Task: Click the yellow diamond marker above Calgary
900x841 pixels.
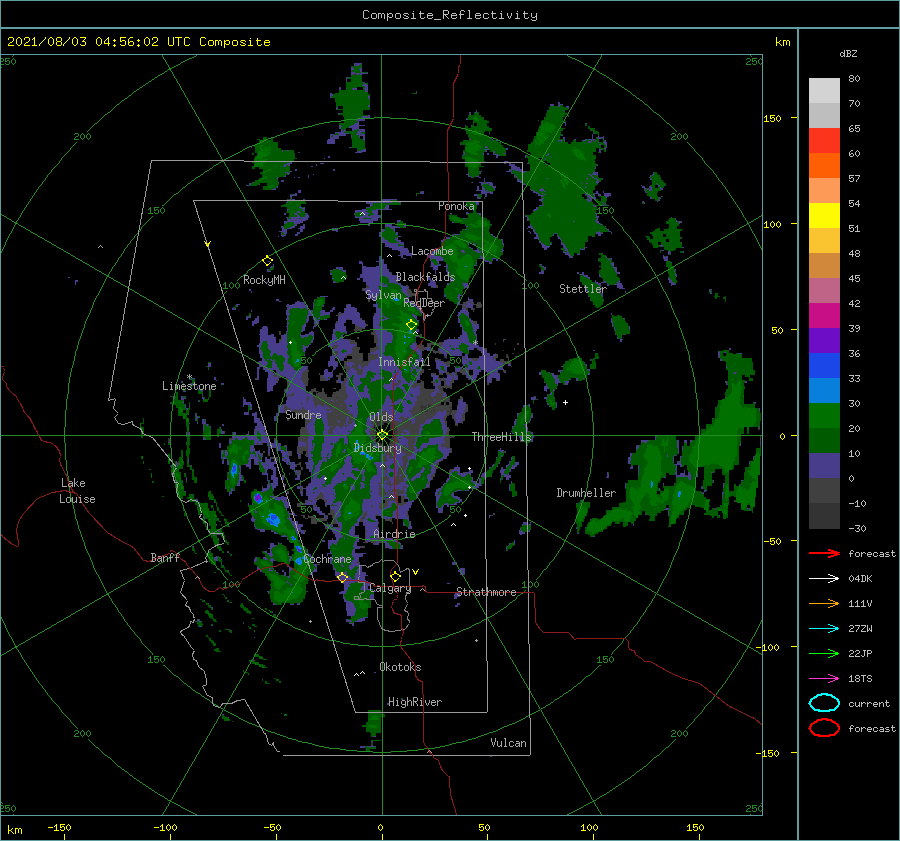Action: coord(395,576)
